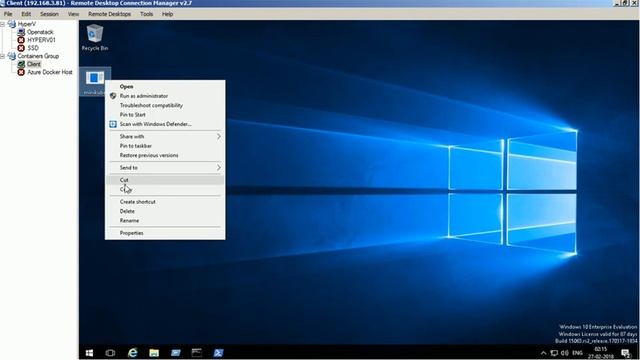The image size is (640, 360).
Task: Choose Pin to taskbar
Action: click(165, 146)
